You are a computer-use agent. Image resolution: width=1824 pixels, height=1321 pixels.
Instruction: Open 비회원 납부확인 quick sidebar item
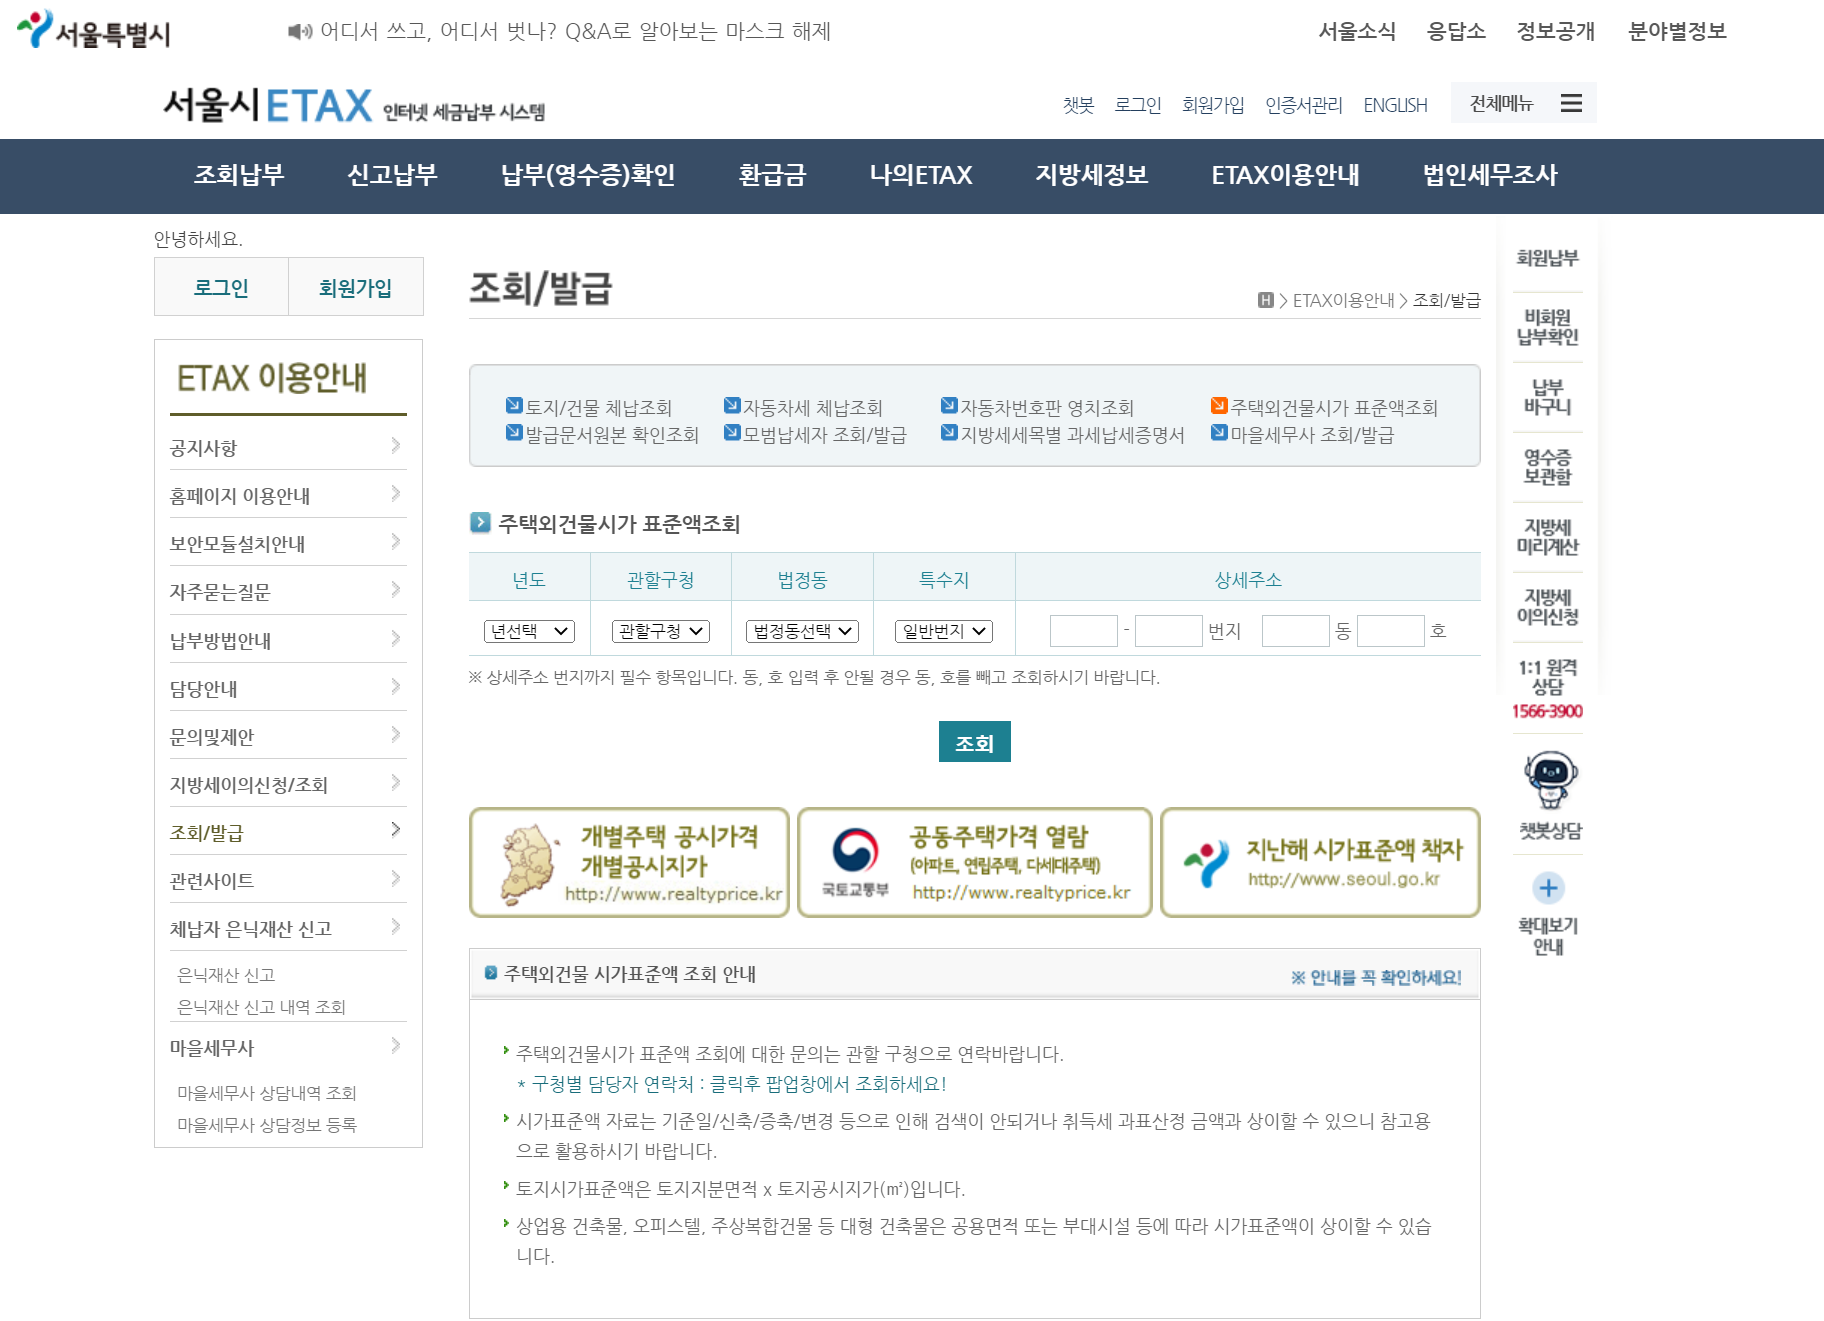point(1547,327)
